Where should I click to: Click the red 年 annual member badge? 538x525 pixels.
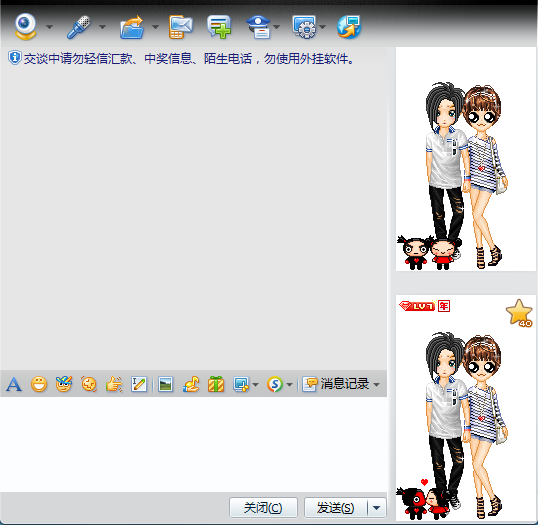(444, 306)
